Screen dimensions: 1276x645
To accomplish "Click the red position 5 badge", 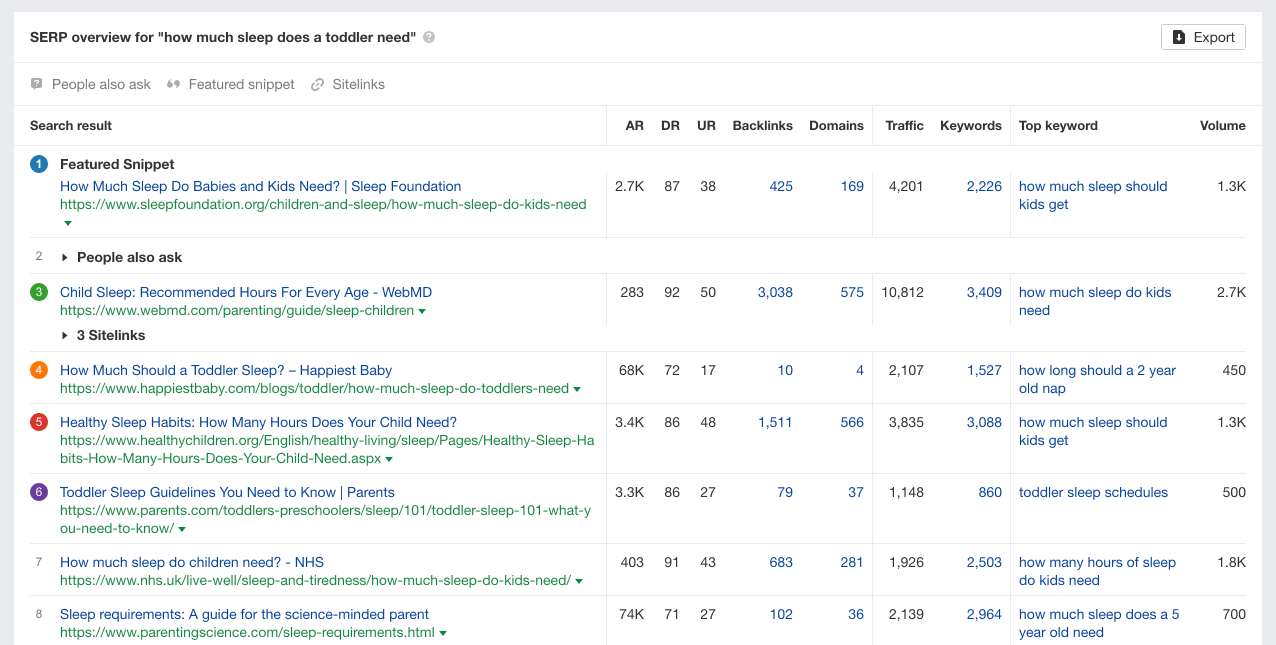I will coord(38,422).
